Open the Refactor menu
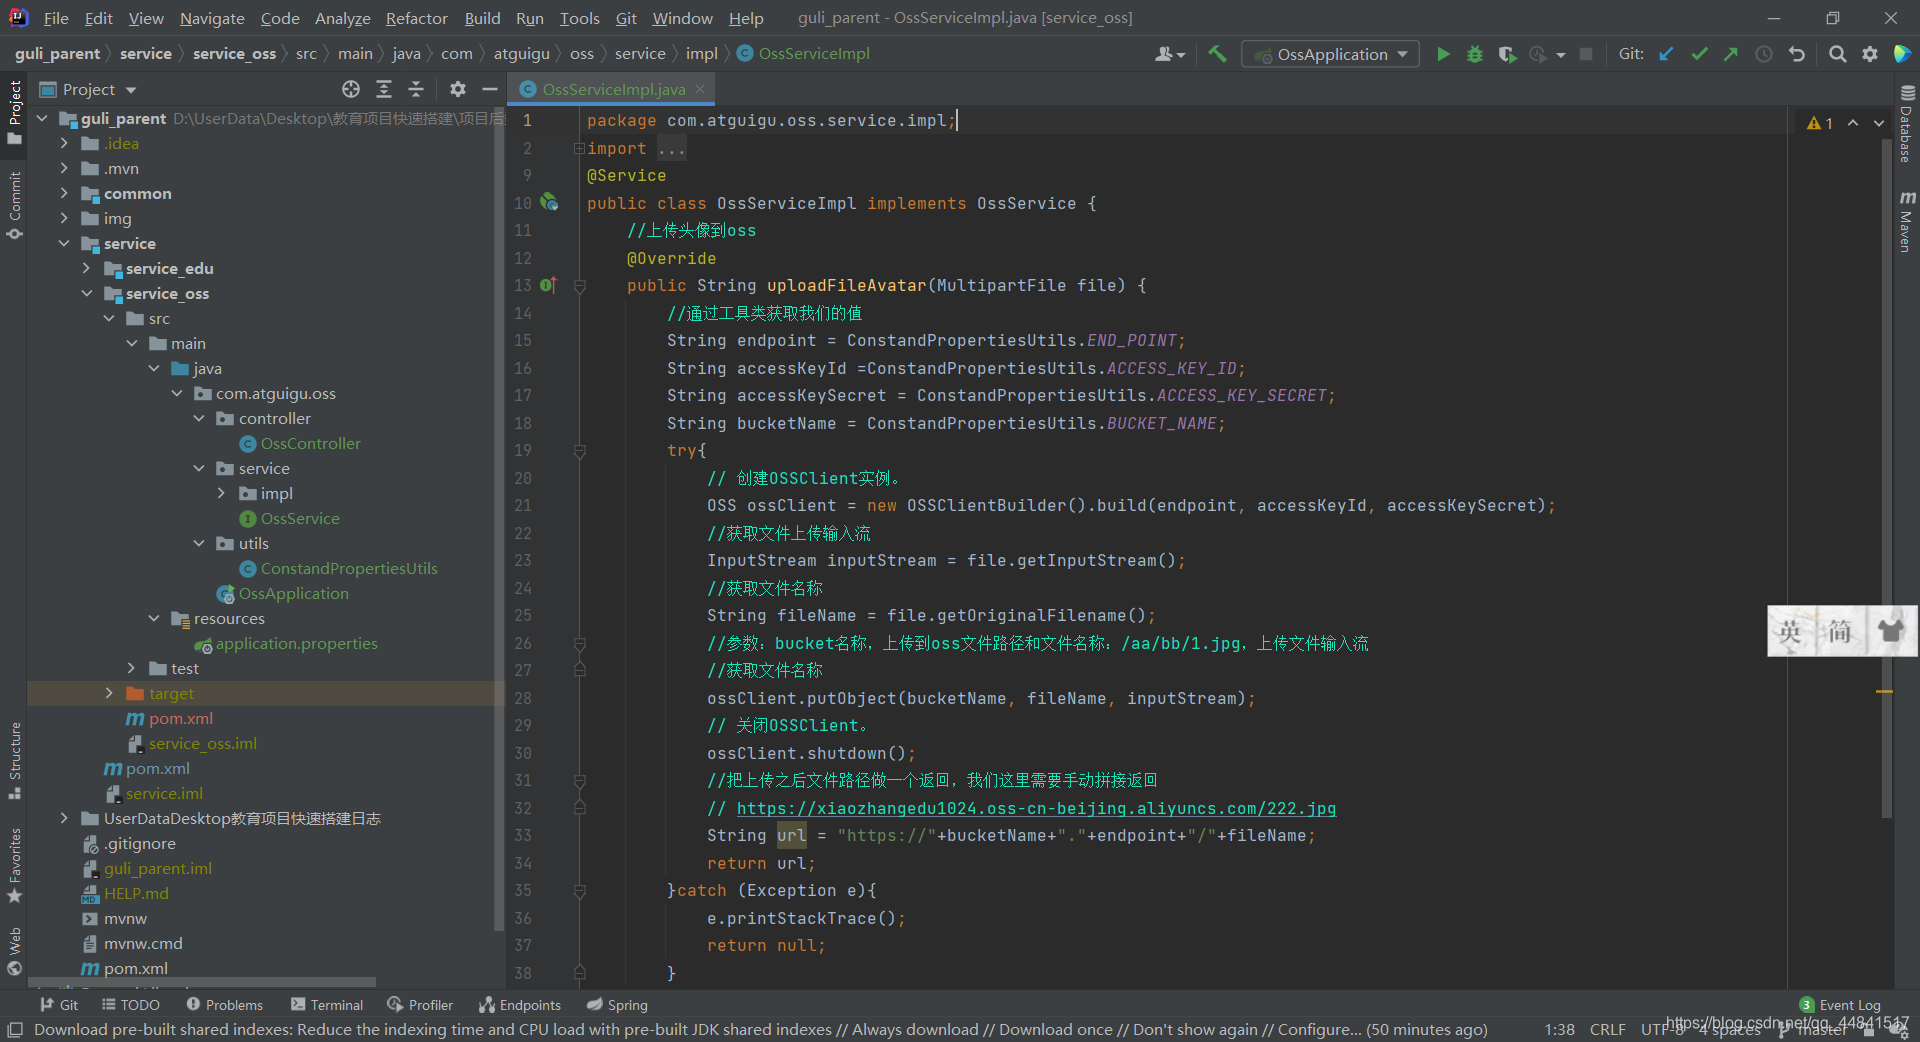The height and width of the screenshot is (1042, 1920). tap(416, 18)
